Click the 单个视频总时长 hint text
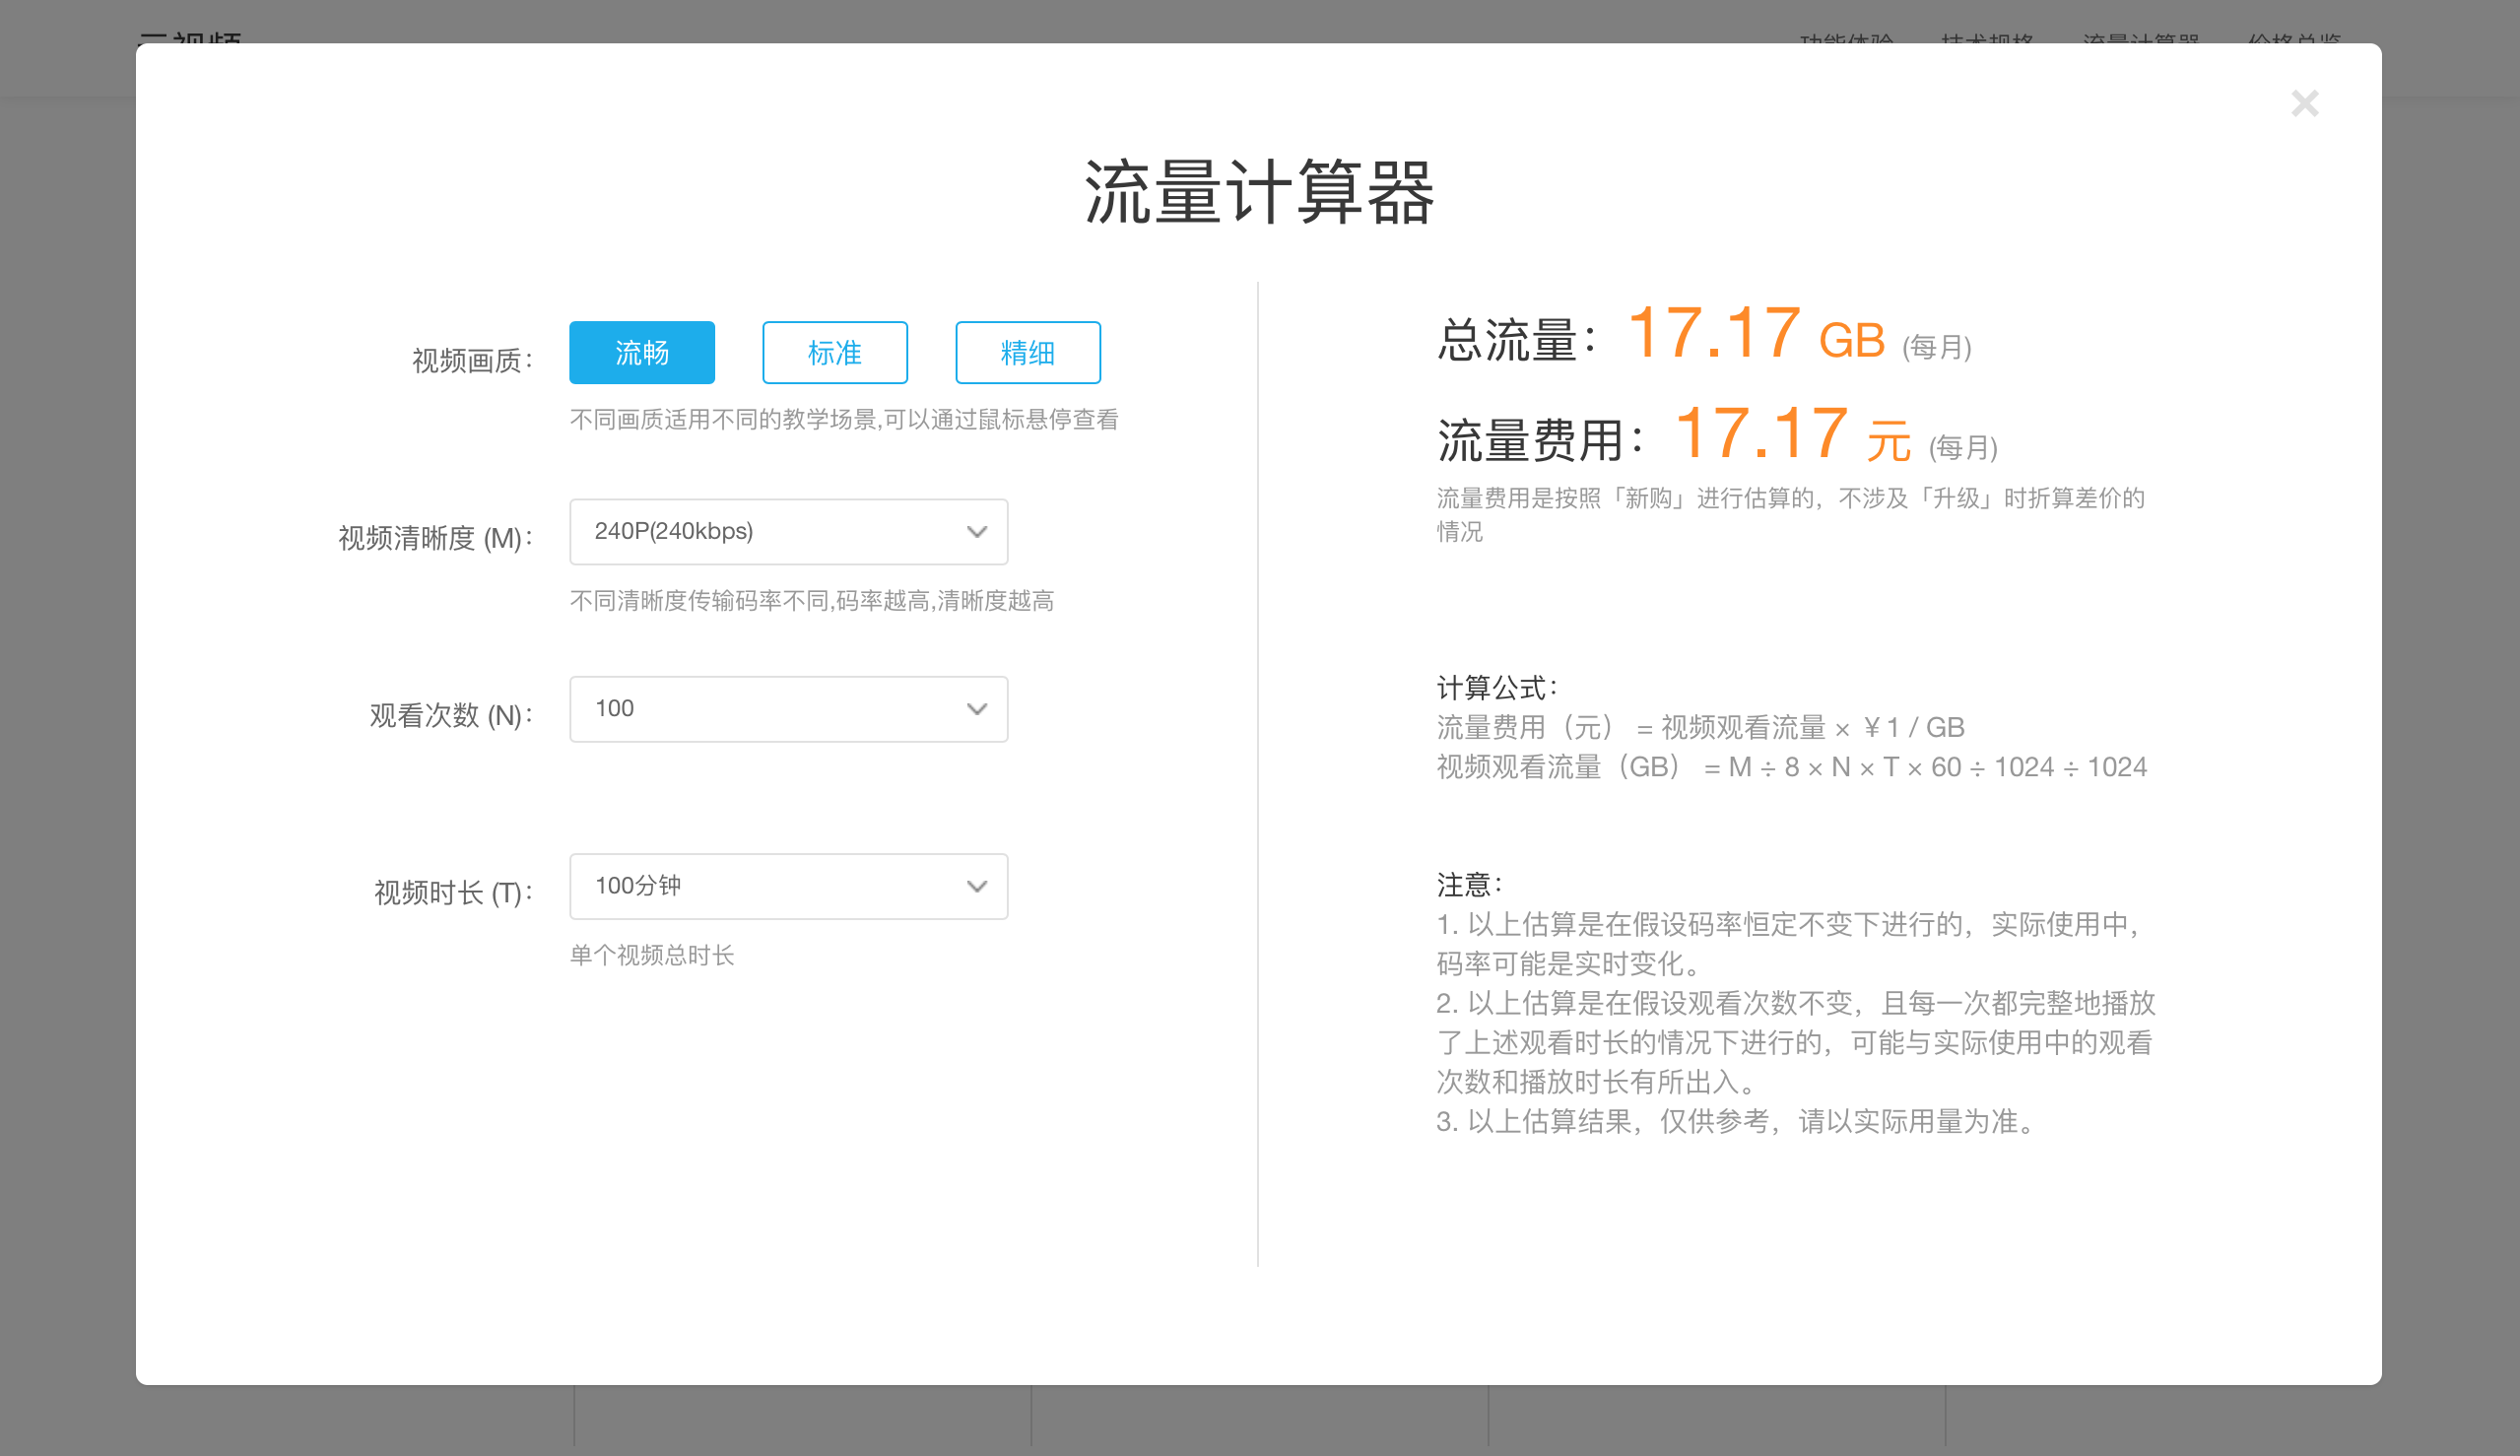 point(651,955)
